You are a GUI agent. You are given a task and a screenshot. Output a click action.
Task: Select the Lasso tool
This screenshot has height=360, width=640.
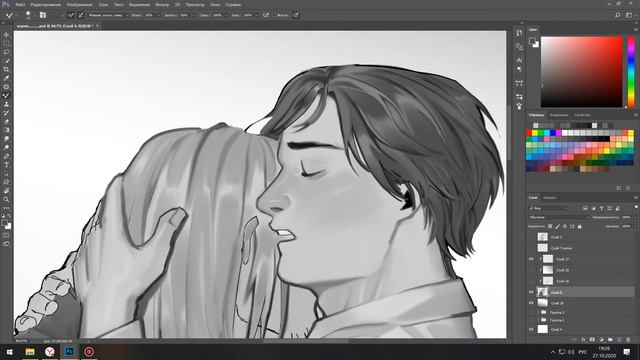coord(6,52)
